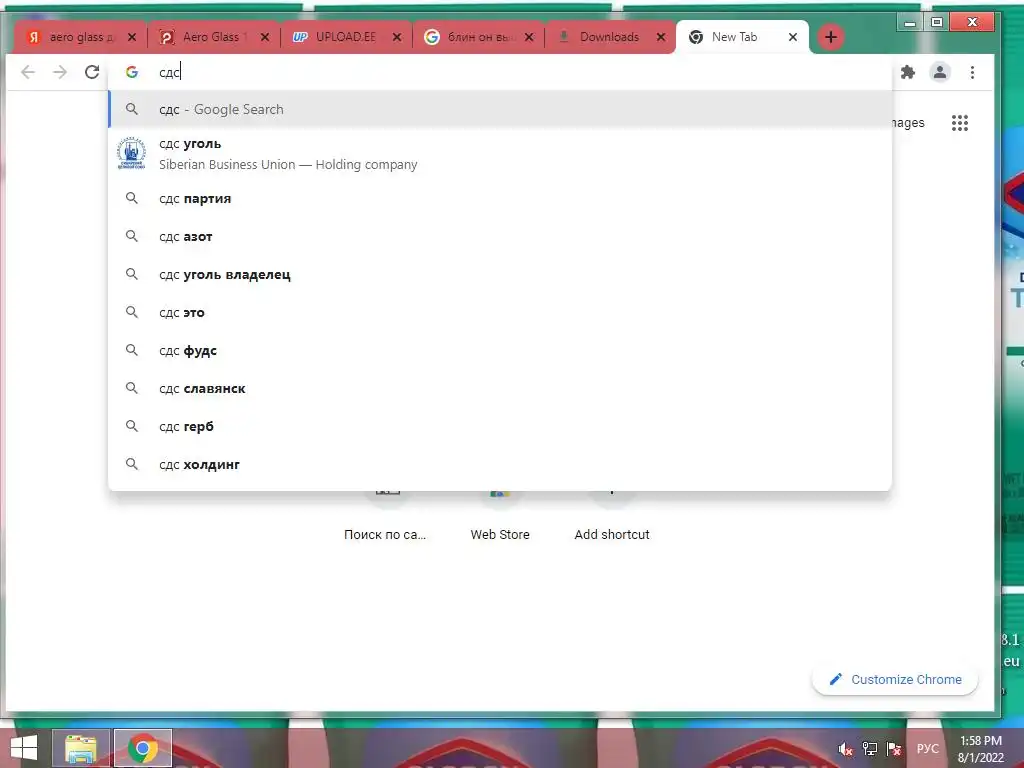The image size is (1024, 768).
Task: Click the Siberian Business Union logo icon
Action: point(131,153)
